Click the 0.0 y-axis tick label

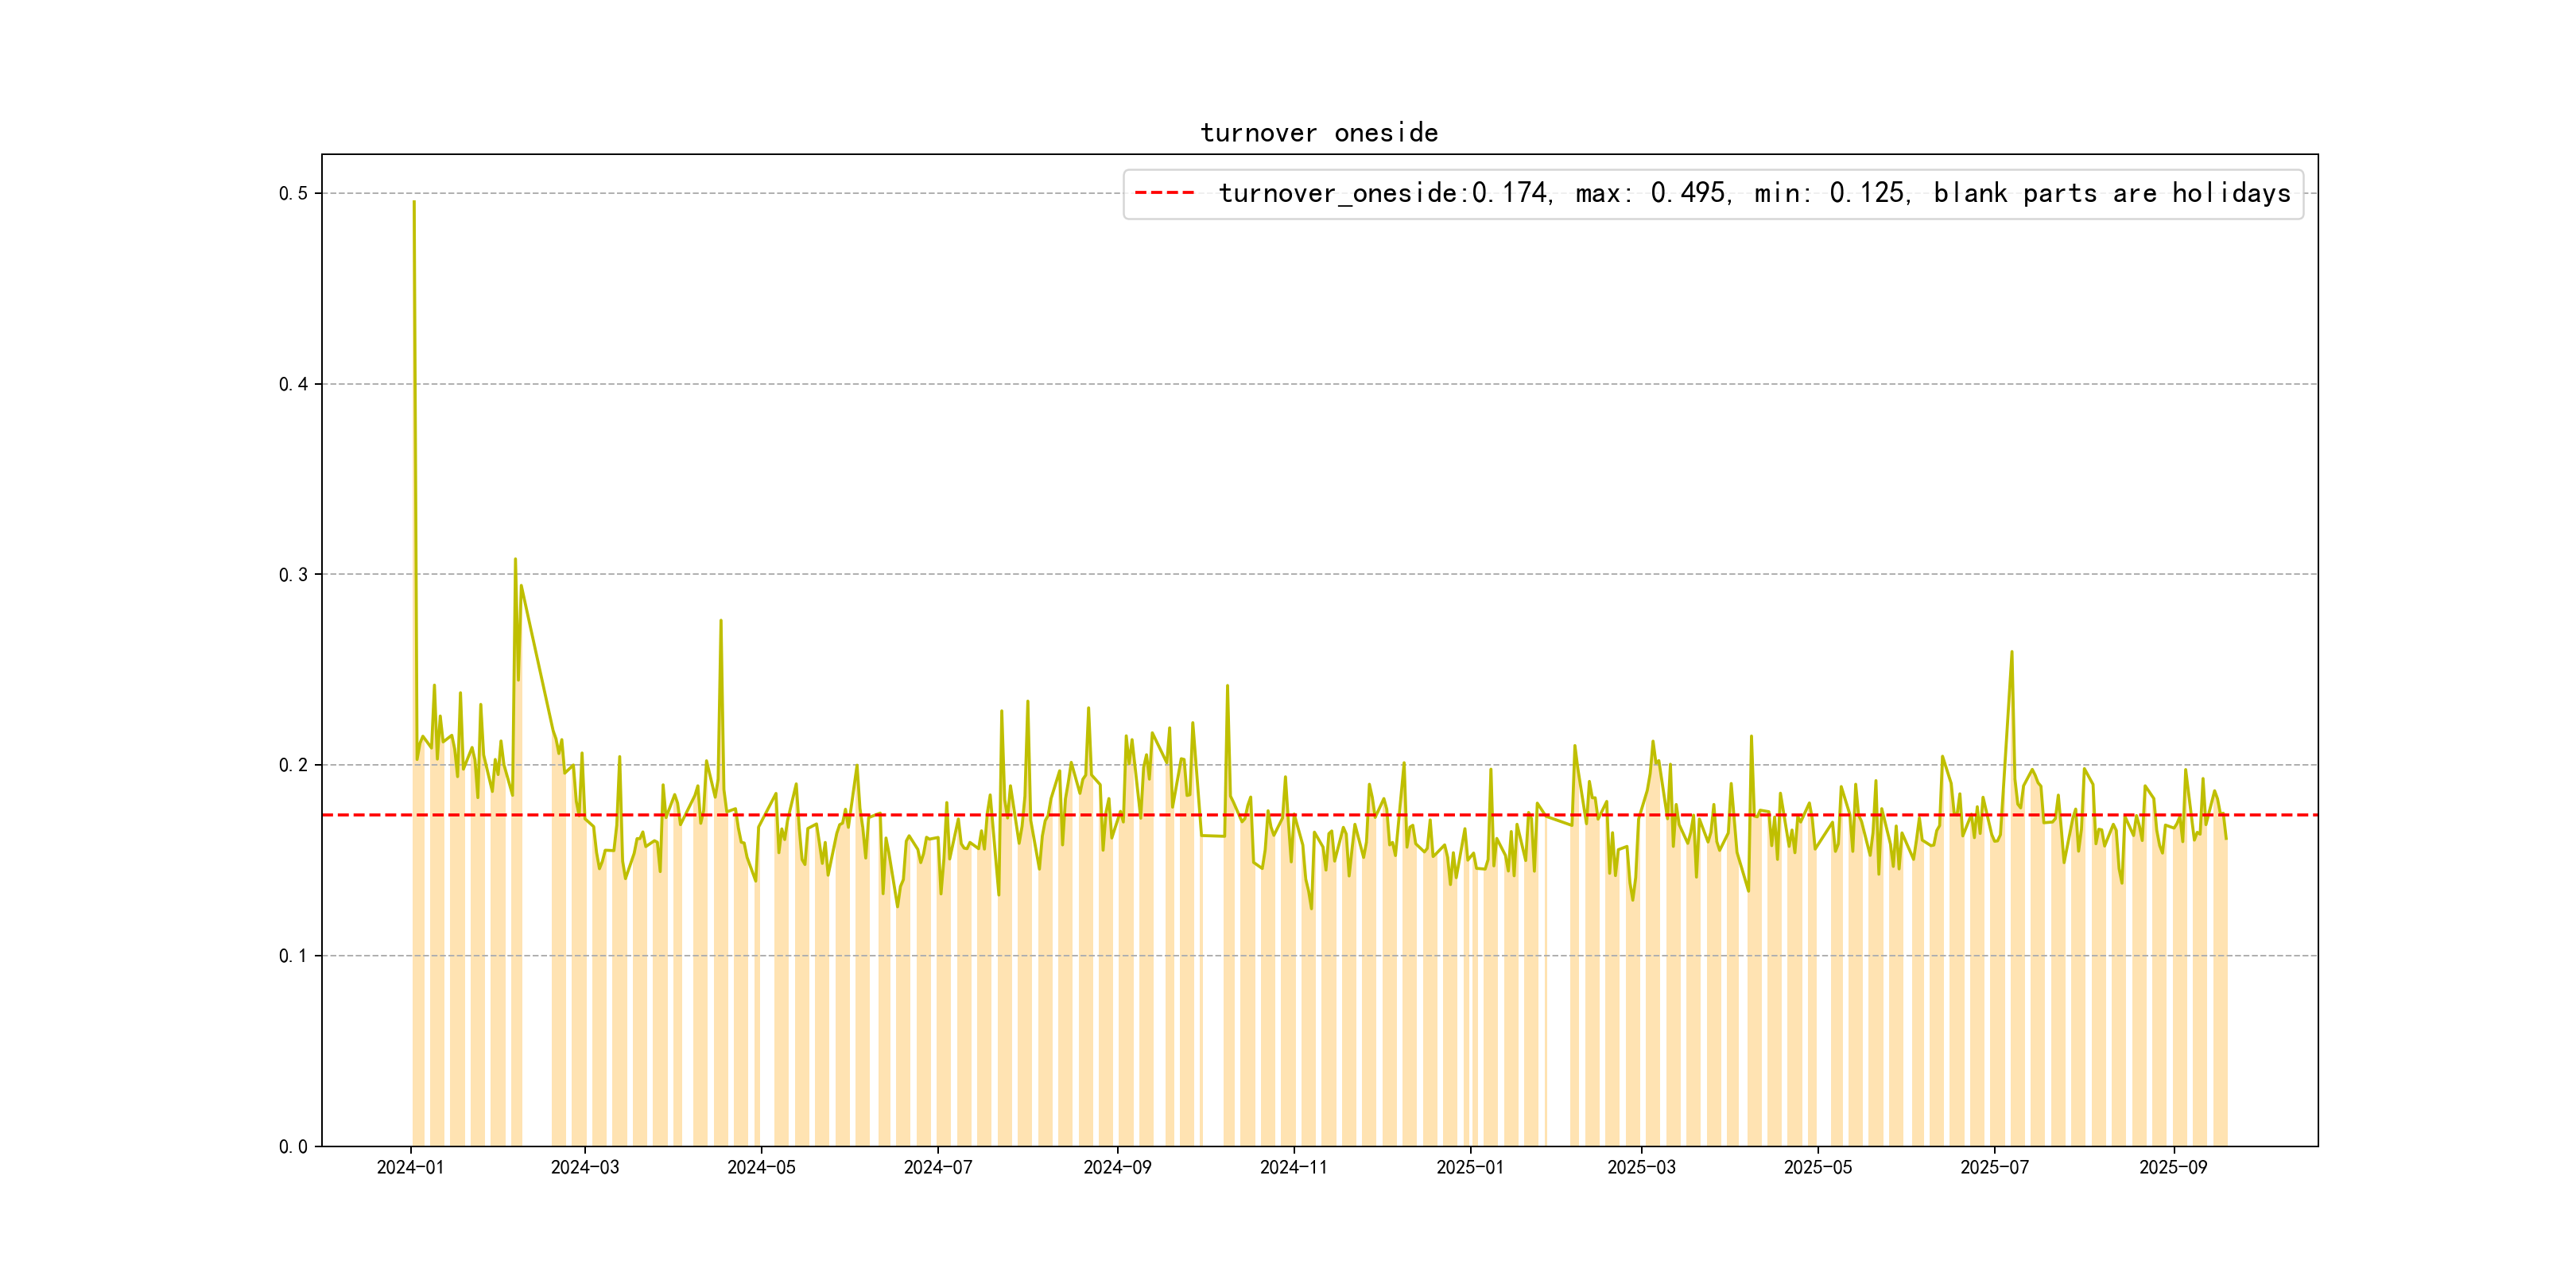293,1146
